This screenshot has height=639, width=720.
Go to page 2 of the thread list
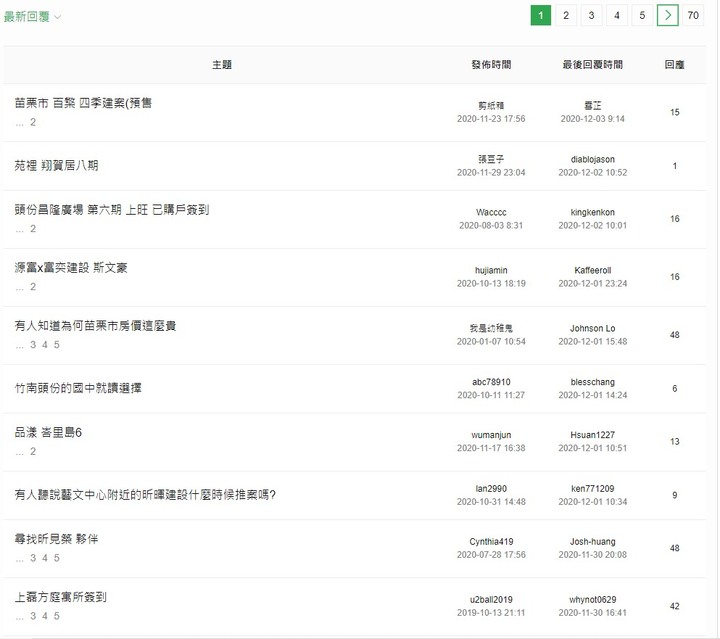pos(566,16)
